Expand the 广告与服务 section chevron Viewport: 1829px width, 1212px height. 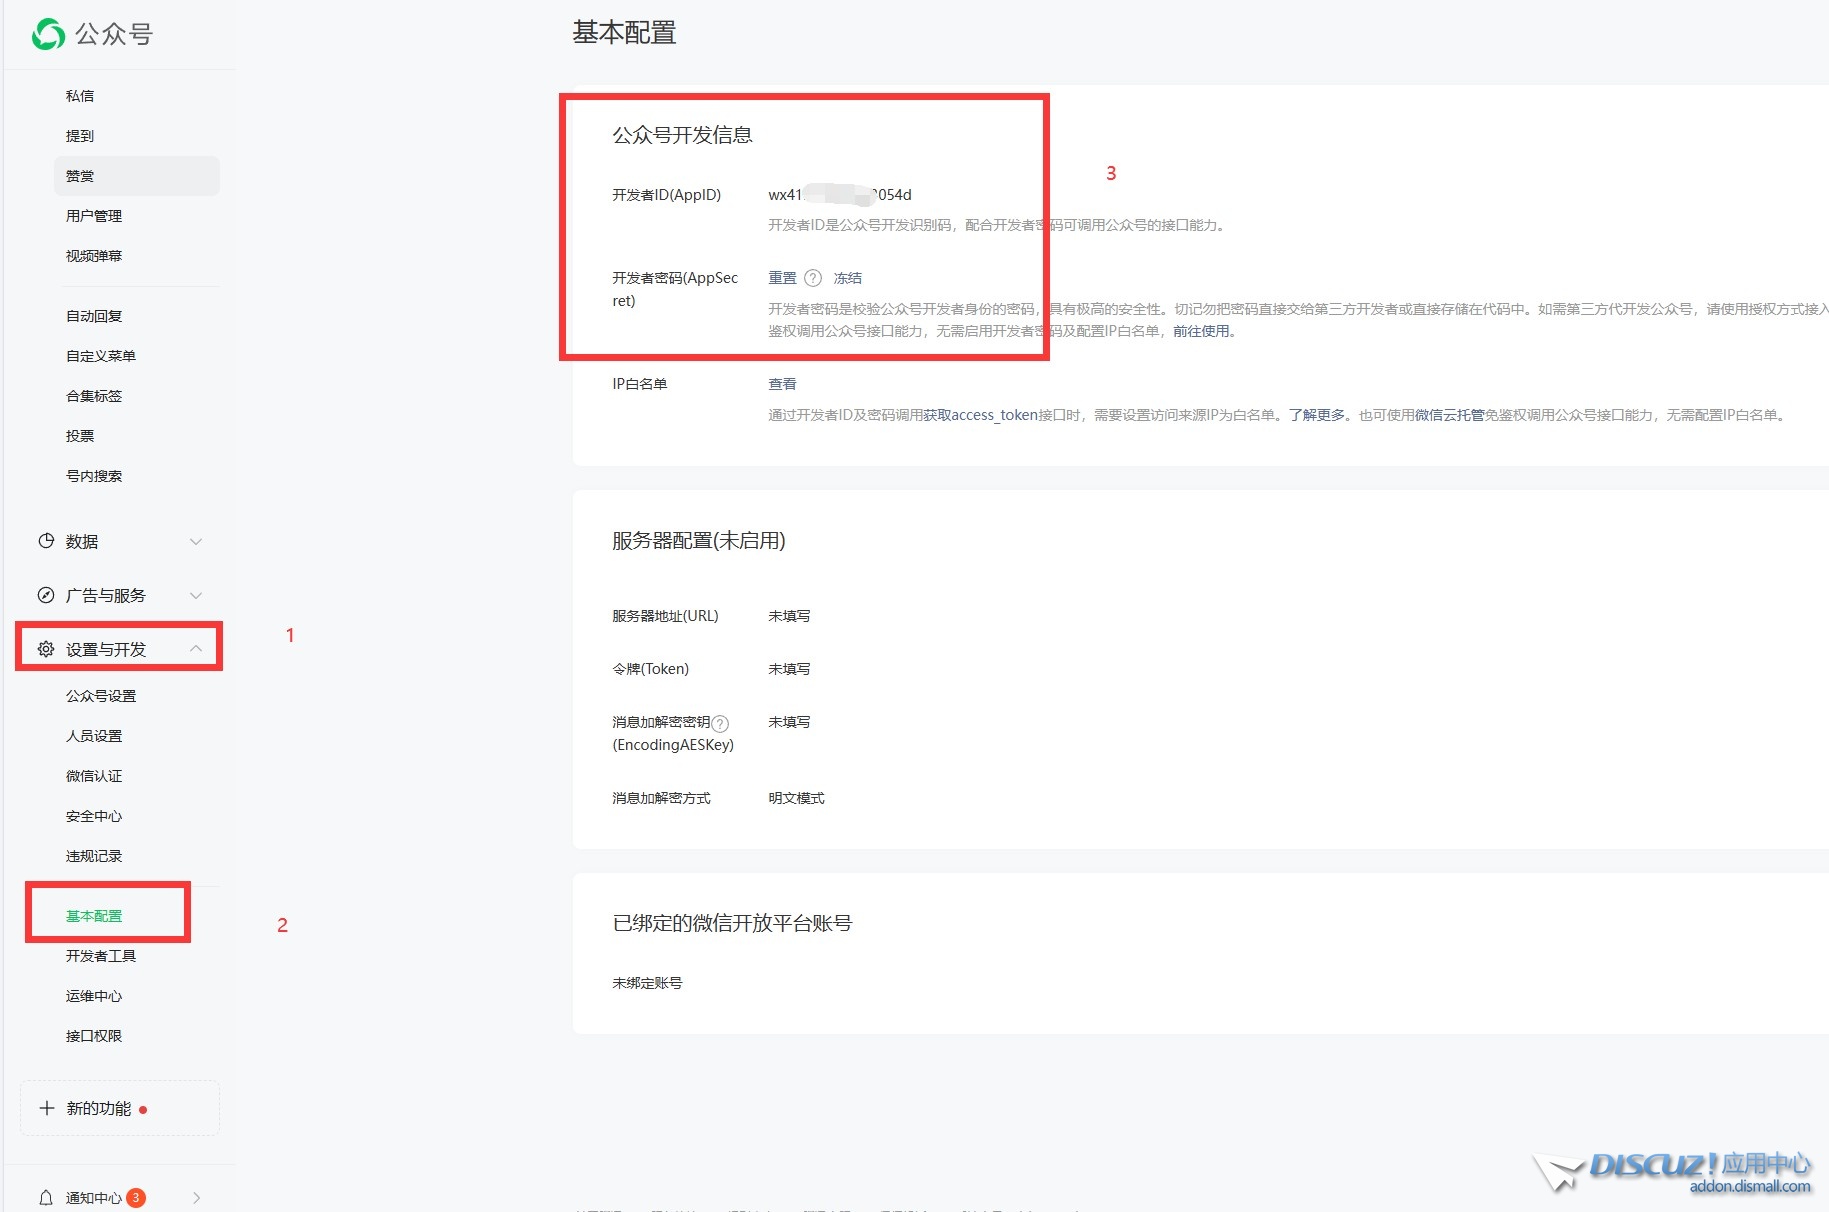196,595
